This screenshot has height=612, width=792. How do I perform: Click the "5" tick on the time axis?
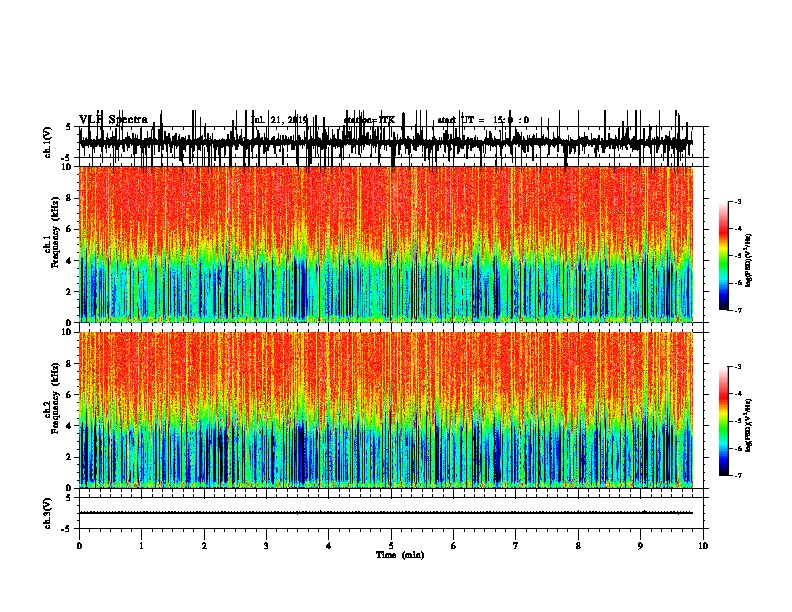point(391,546)
